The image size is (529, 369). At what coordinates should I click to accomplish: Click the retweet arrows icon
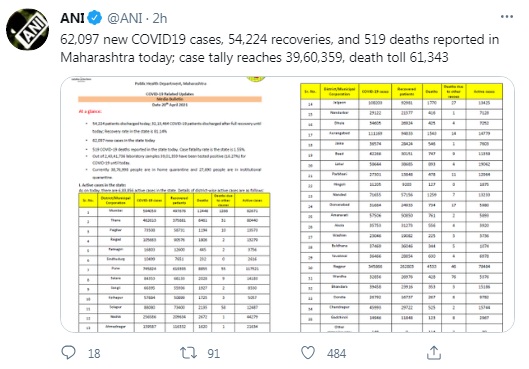[x=188, y=353]
